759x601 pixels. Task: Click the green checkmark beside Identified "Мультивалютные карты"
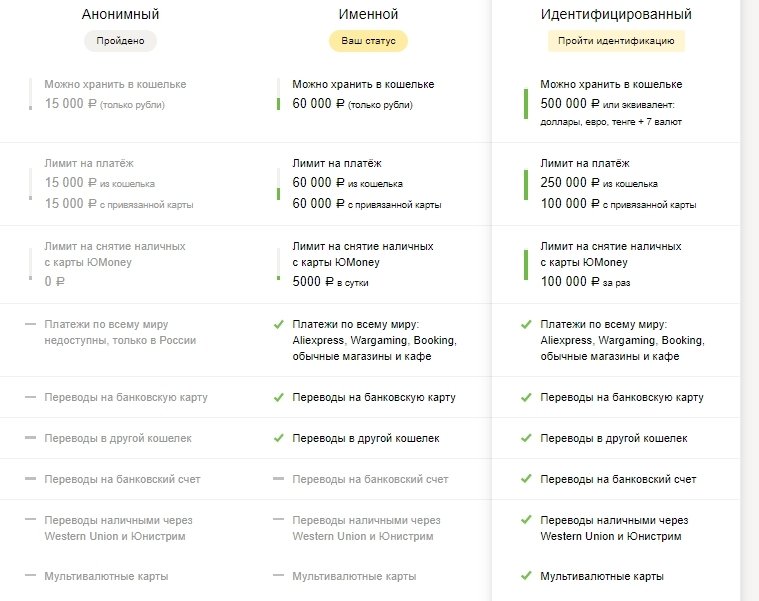526,576
